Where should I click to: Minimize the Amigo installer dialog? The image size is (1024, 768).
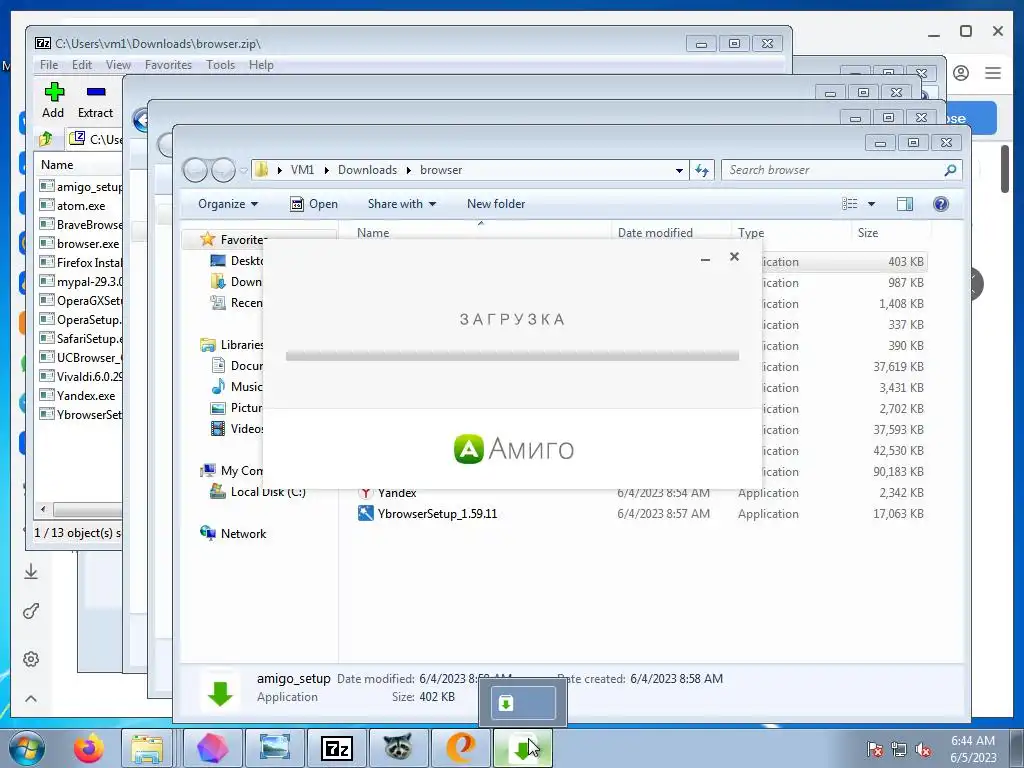[705, 258]
